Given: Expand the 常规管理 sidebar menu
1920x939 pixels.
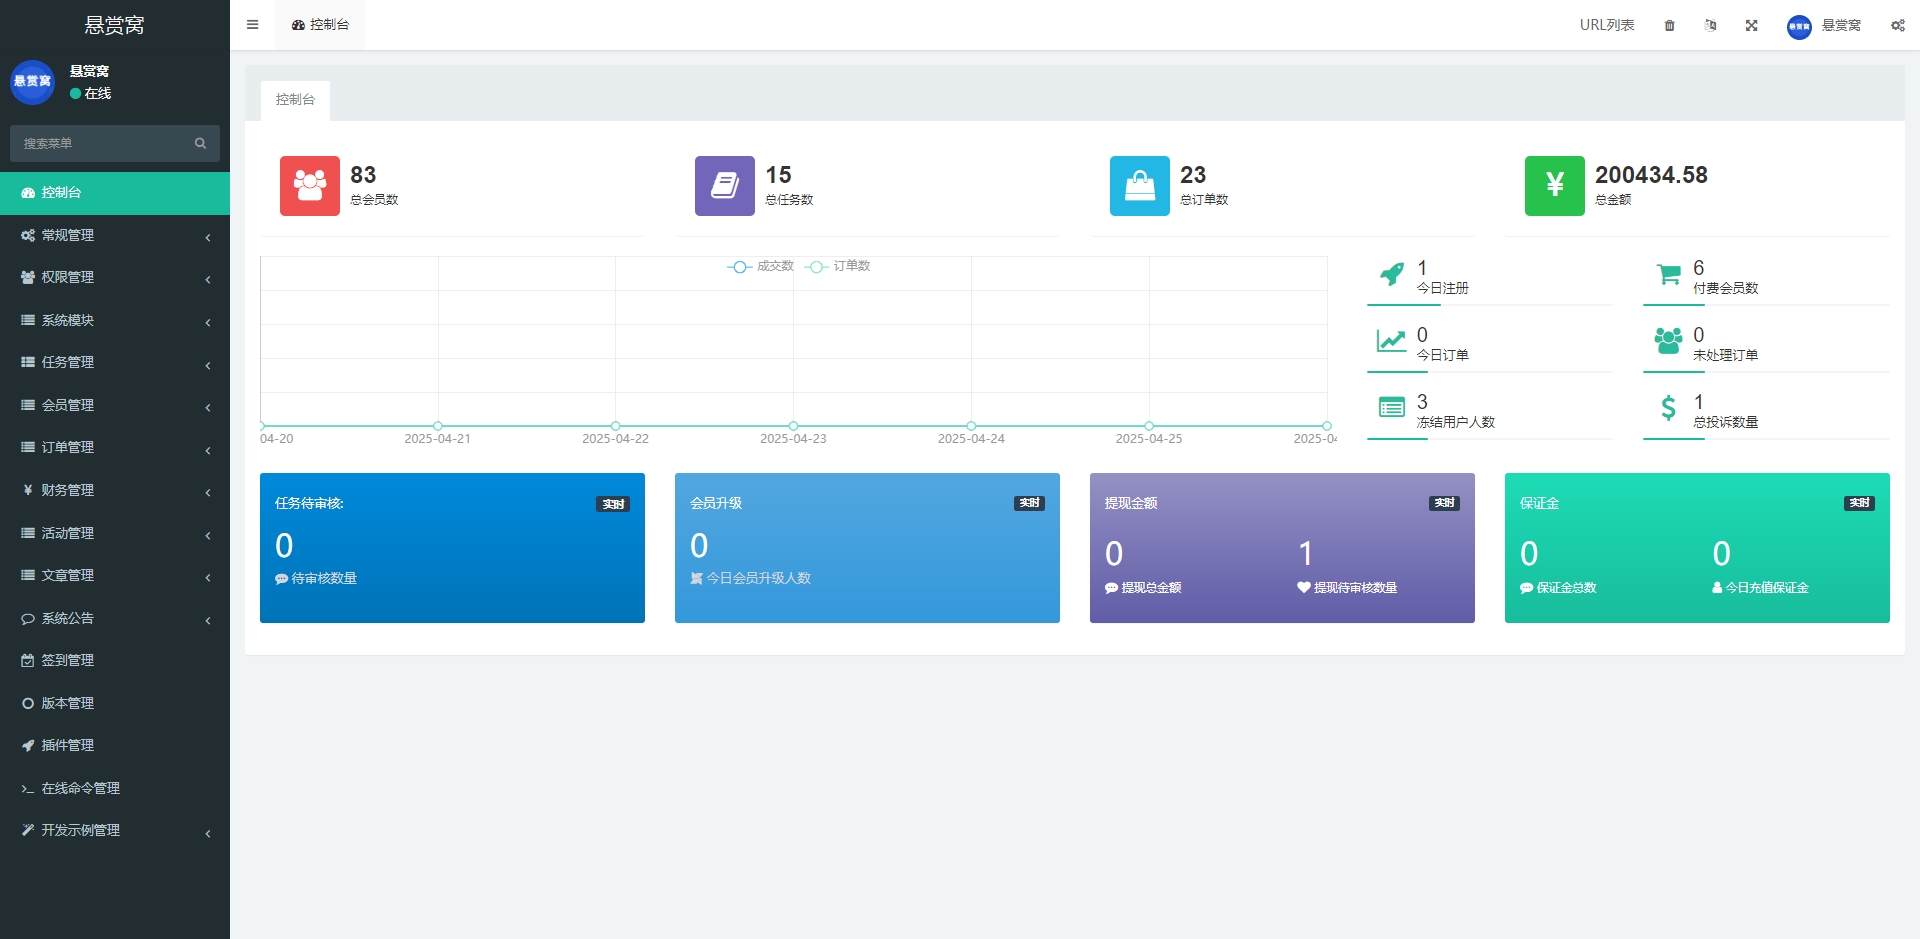Looking at the screenshot, I should (x=115, y=235).
